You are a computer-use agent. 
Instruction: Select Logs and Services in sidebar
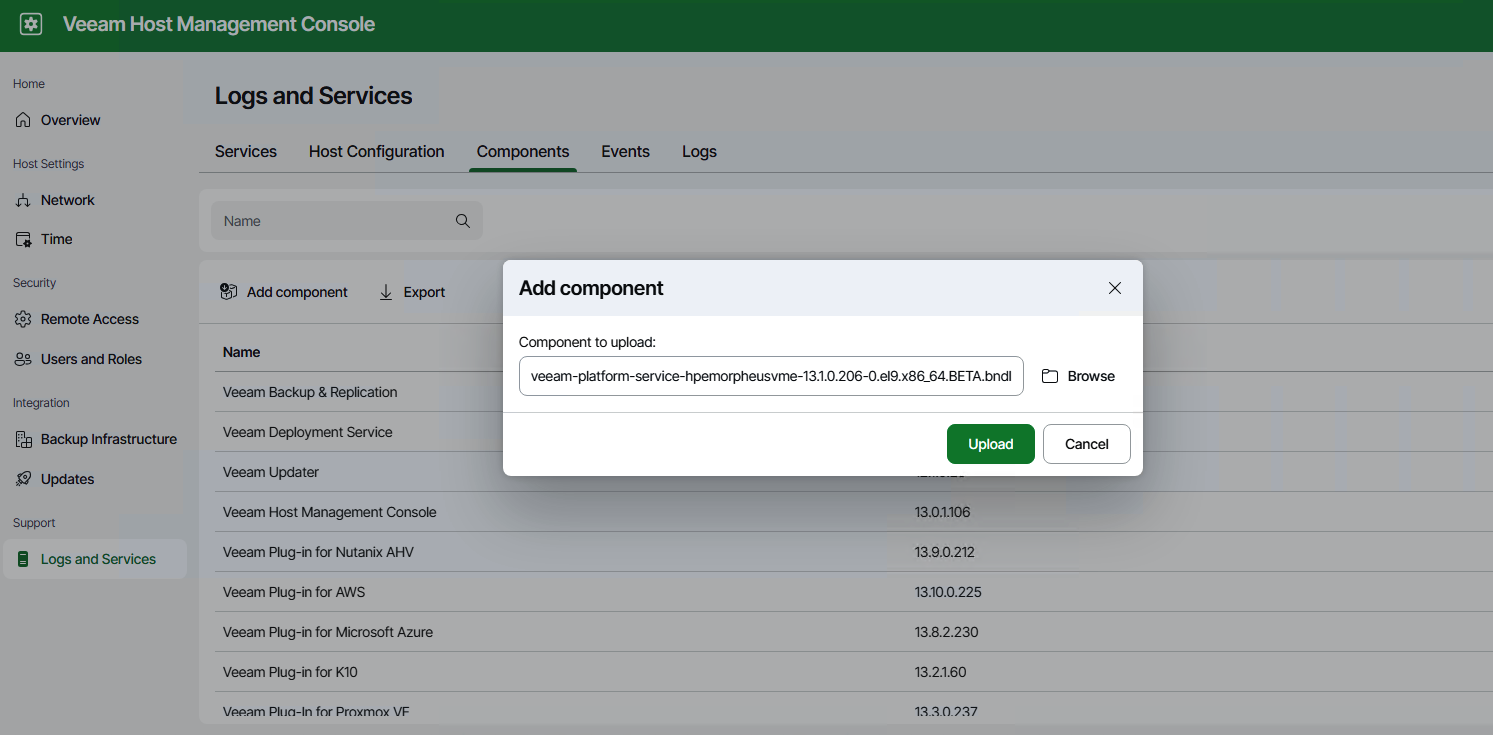[95, 559]
